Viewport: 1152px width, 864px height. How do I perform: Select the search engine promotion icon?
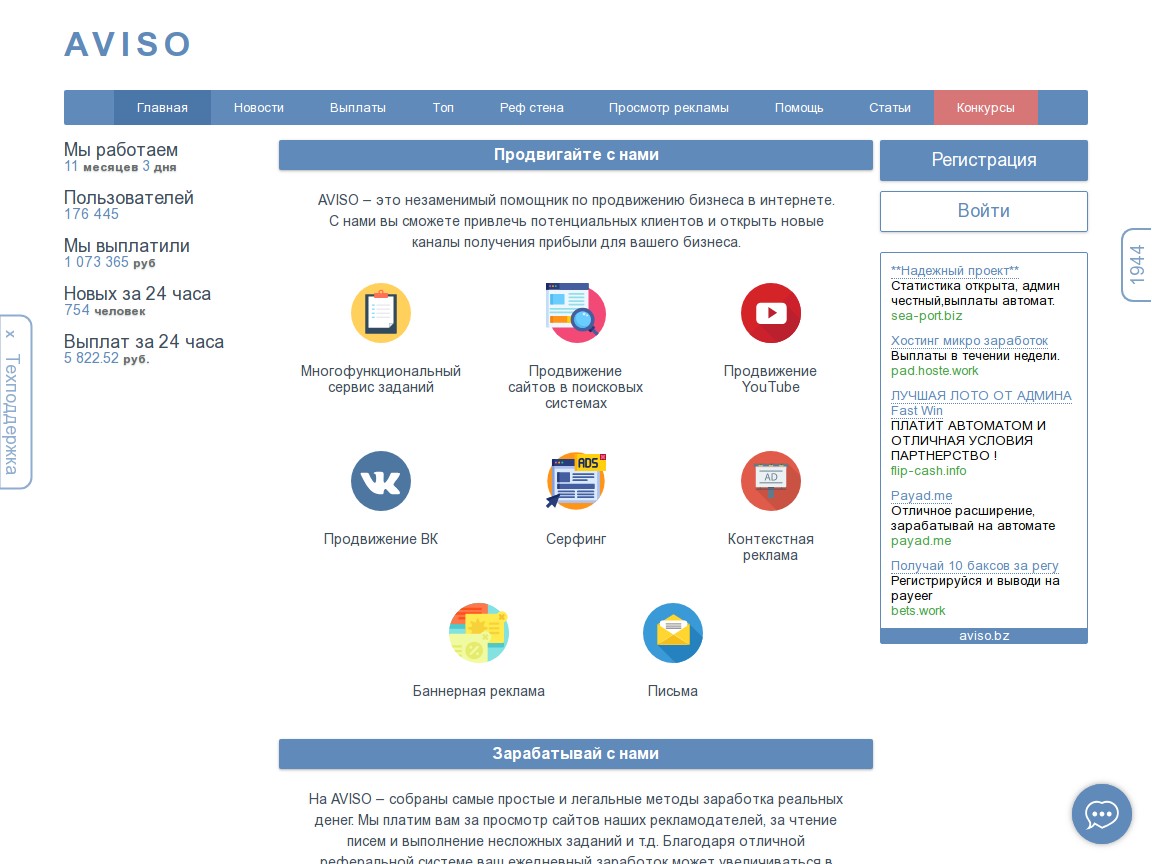pyautogui.click(x=576, y=313)
